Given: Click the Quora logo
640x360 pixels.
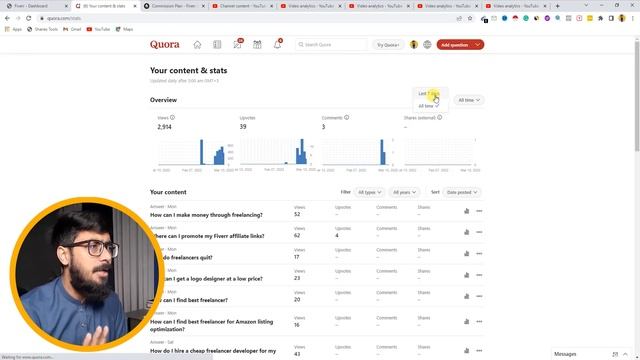Looking at the screenshot, I should (164, 44).
